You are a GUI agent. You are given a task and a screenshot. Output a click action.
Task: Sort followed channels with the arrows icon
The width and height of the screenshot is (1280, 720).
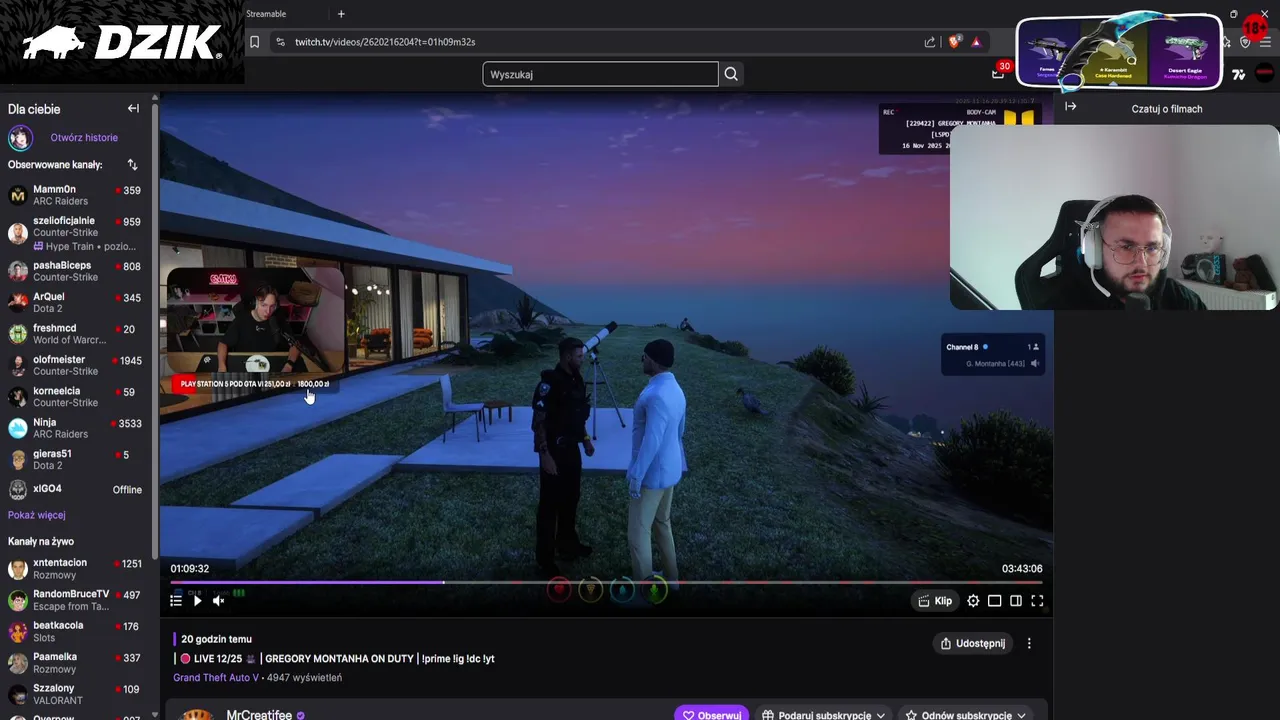pos(132,164)
